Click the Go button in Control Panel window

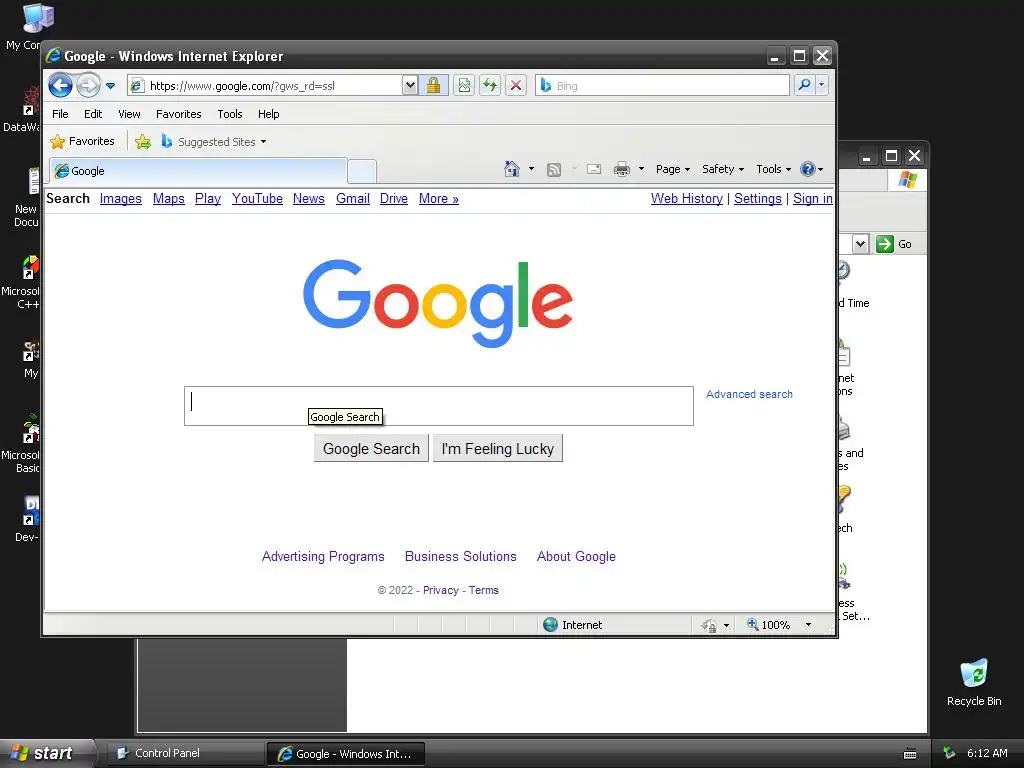point(895,244)
